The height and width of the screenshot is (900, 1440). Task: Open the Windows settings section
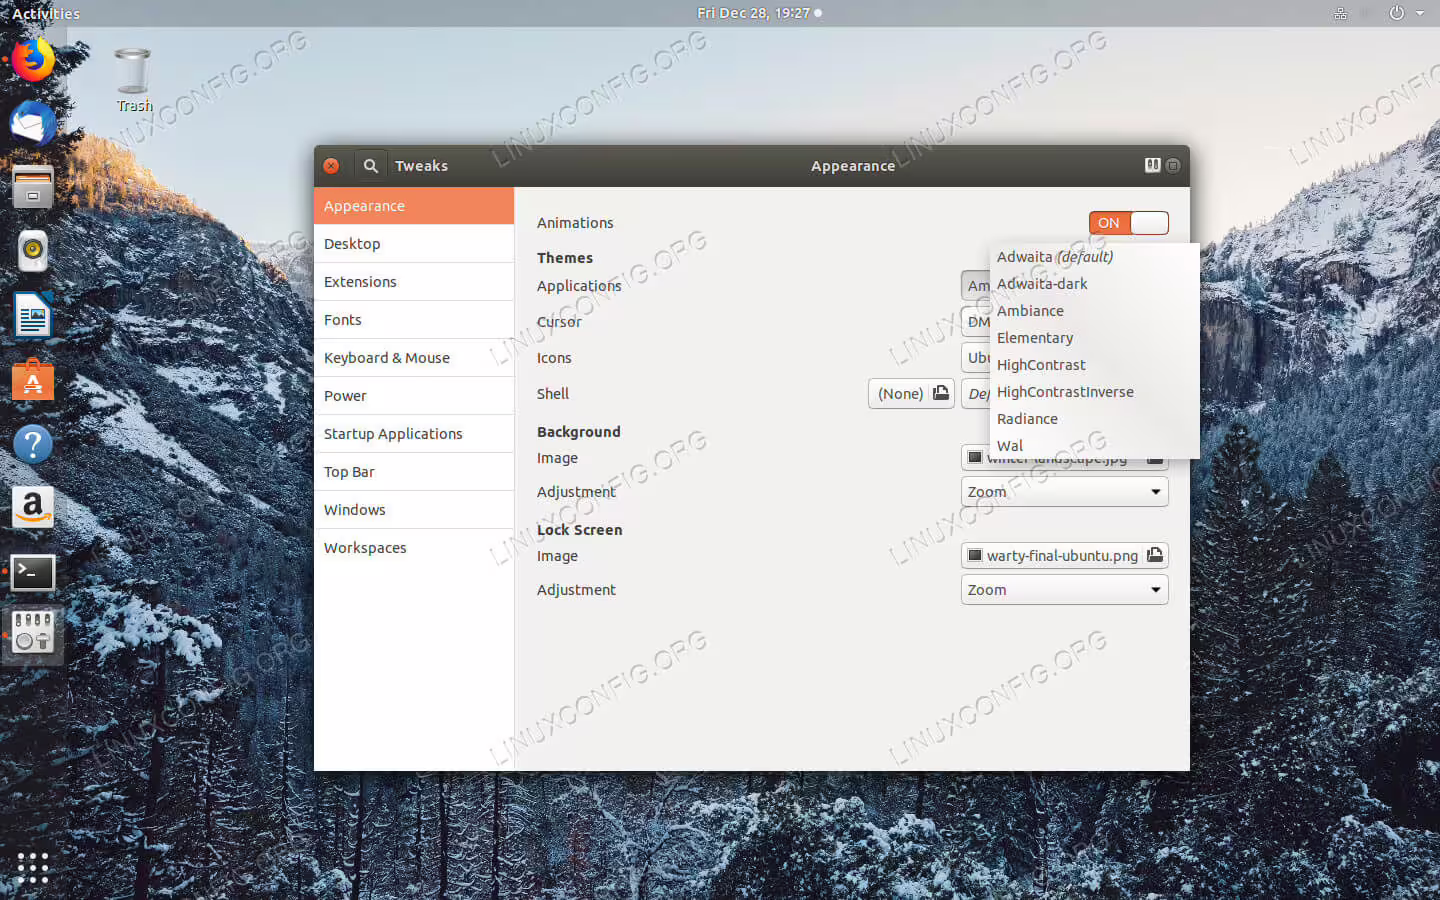tap(414, 510)
